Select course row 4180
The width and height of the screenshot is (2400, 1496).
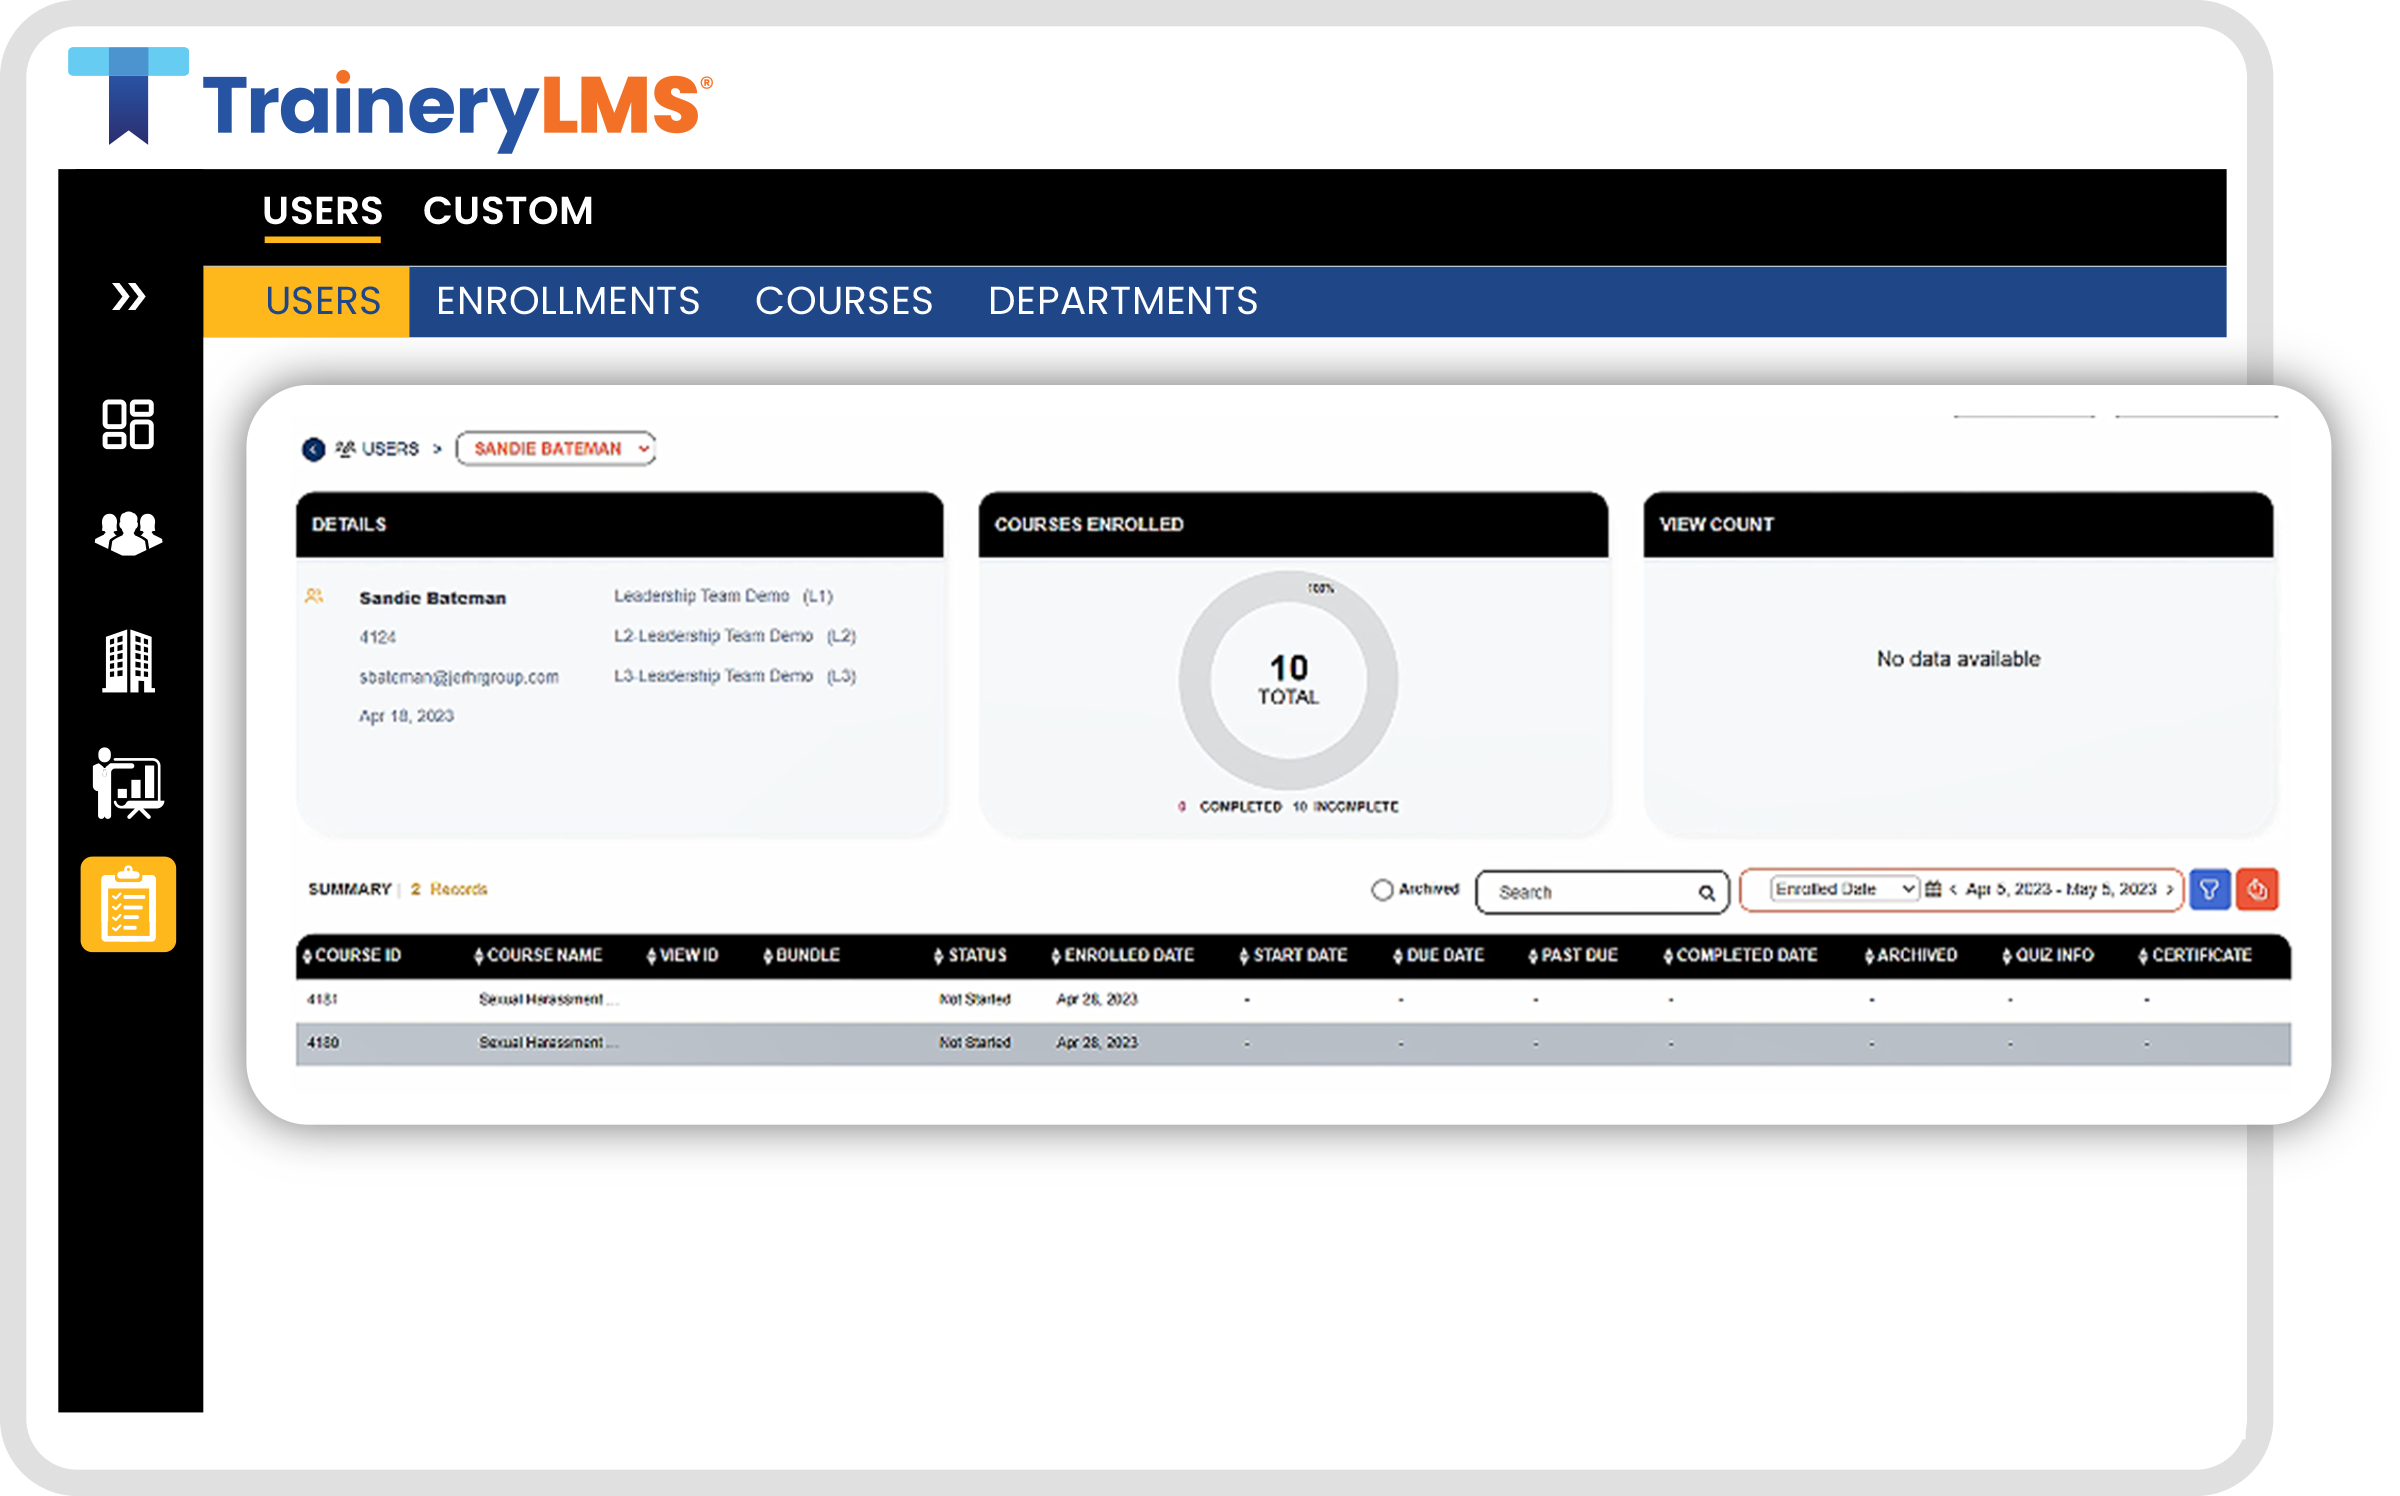point(1293,1043)
